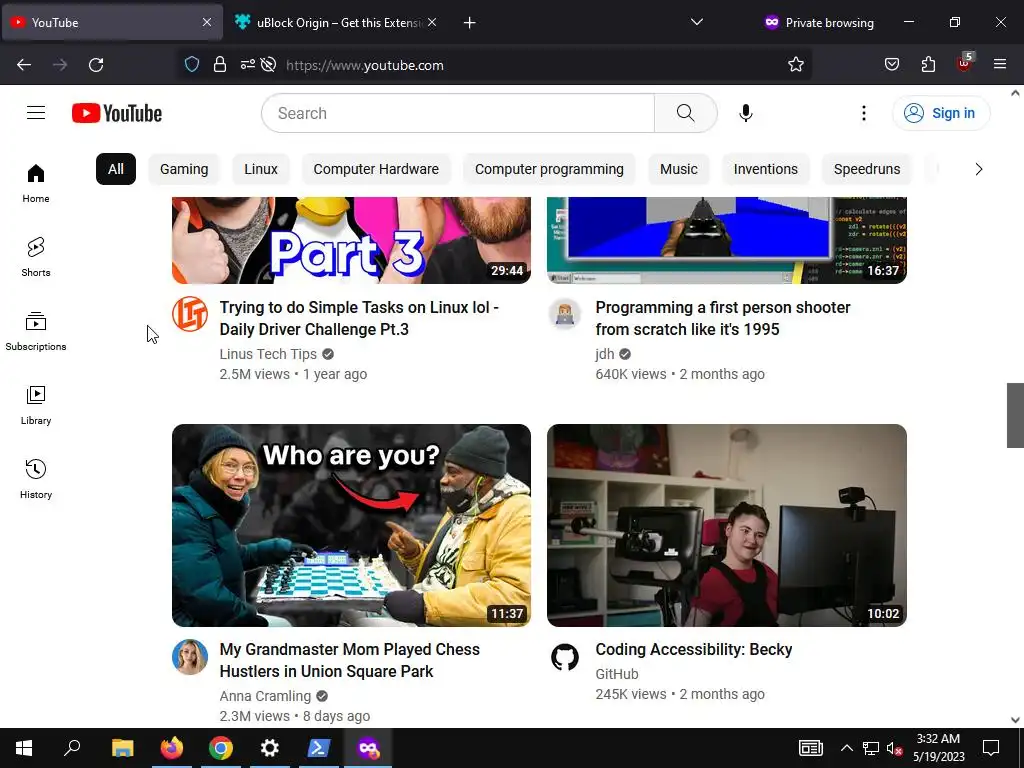Open File Explorer from the taskbar
1024x768 pixels.
point(122,748)
